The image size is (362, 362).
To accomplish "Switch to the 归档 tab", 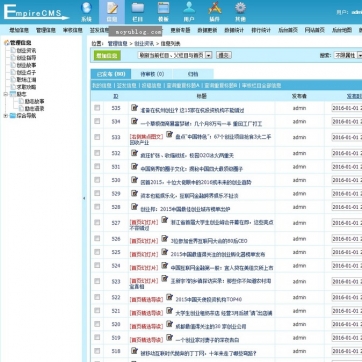I will [x=193, y=74].
